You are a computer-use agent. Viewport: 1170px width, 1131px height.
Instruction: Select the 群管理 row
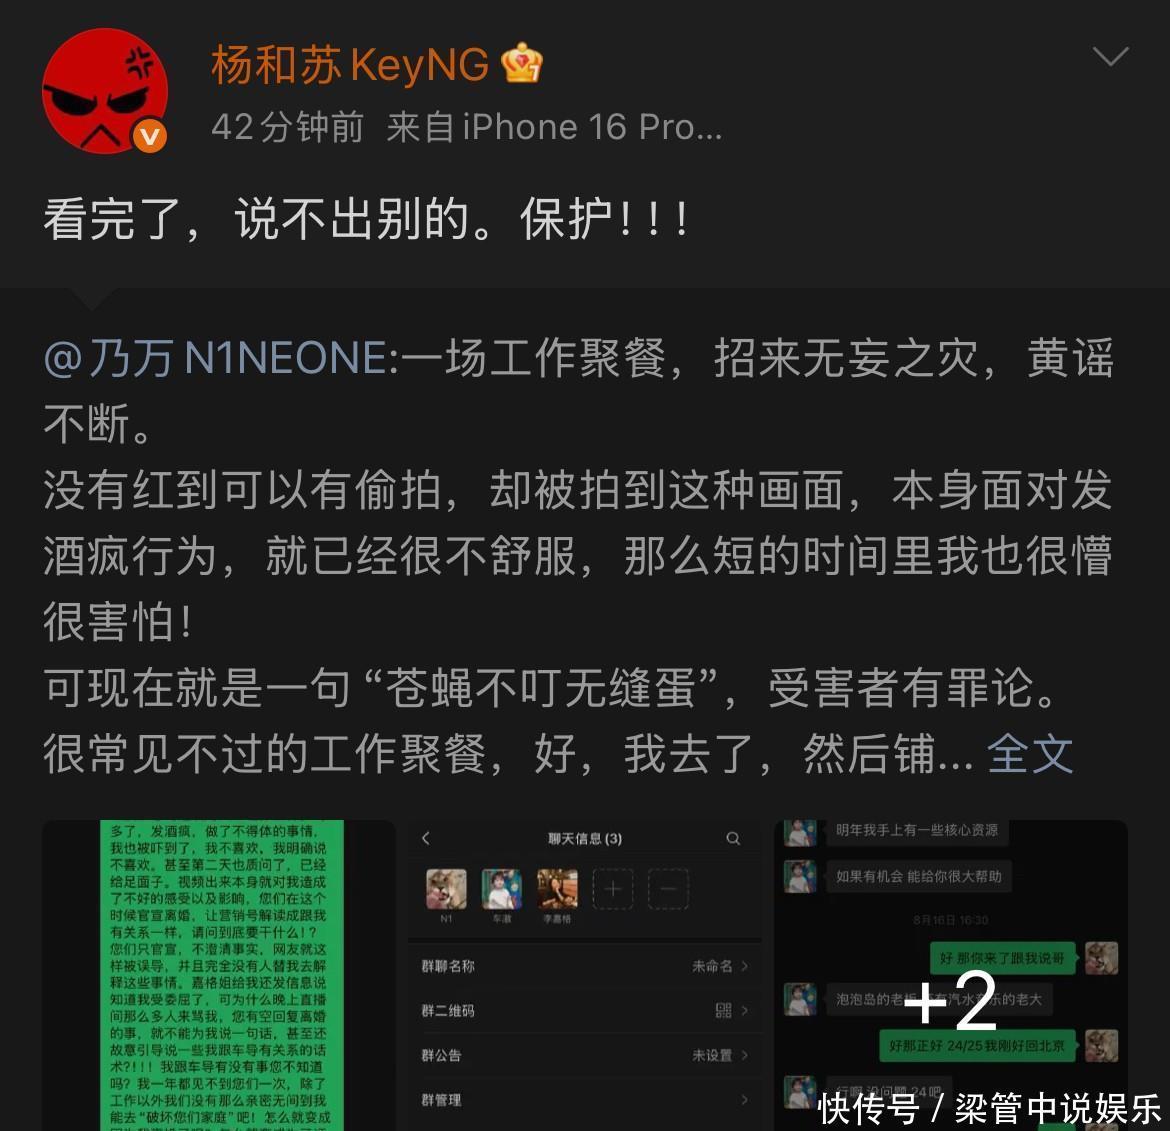(585, 1100)
